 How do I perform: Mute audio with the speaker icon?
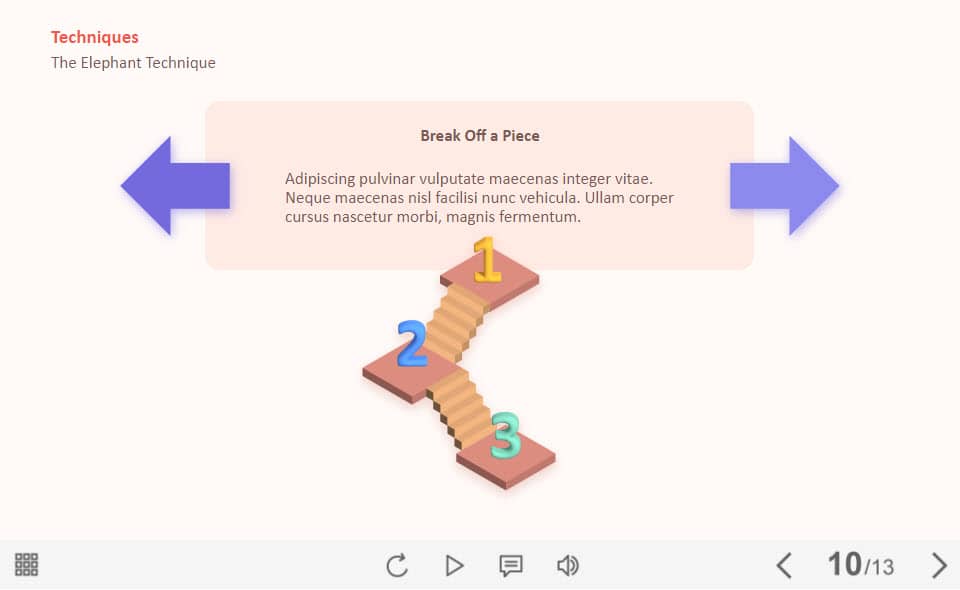(568, 566)
